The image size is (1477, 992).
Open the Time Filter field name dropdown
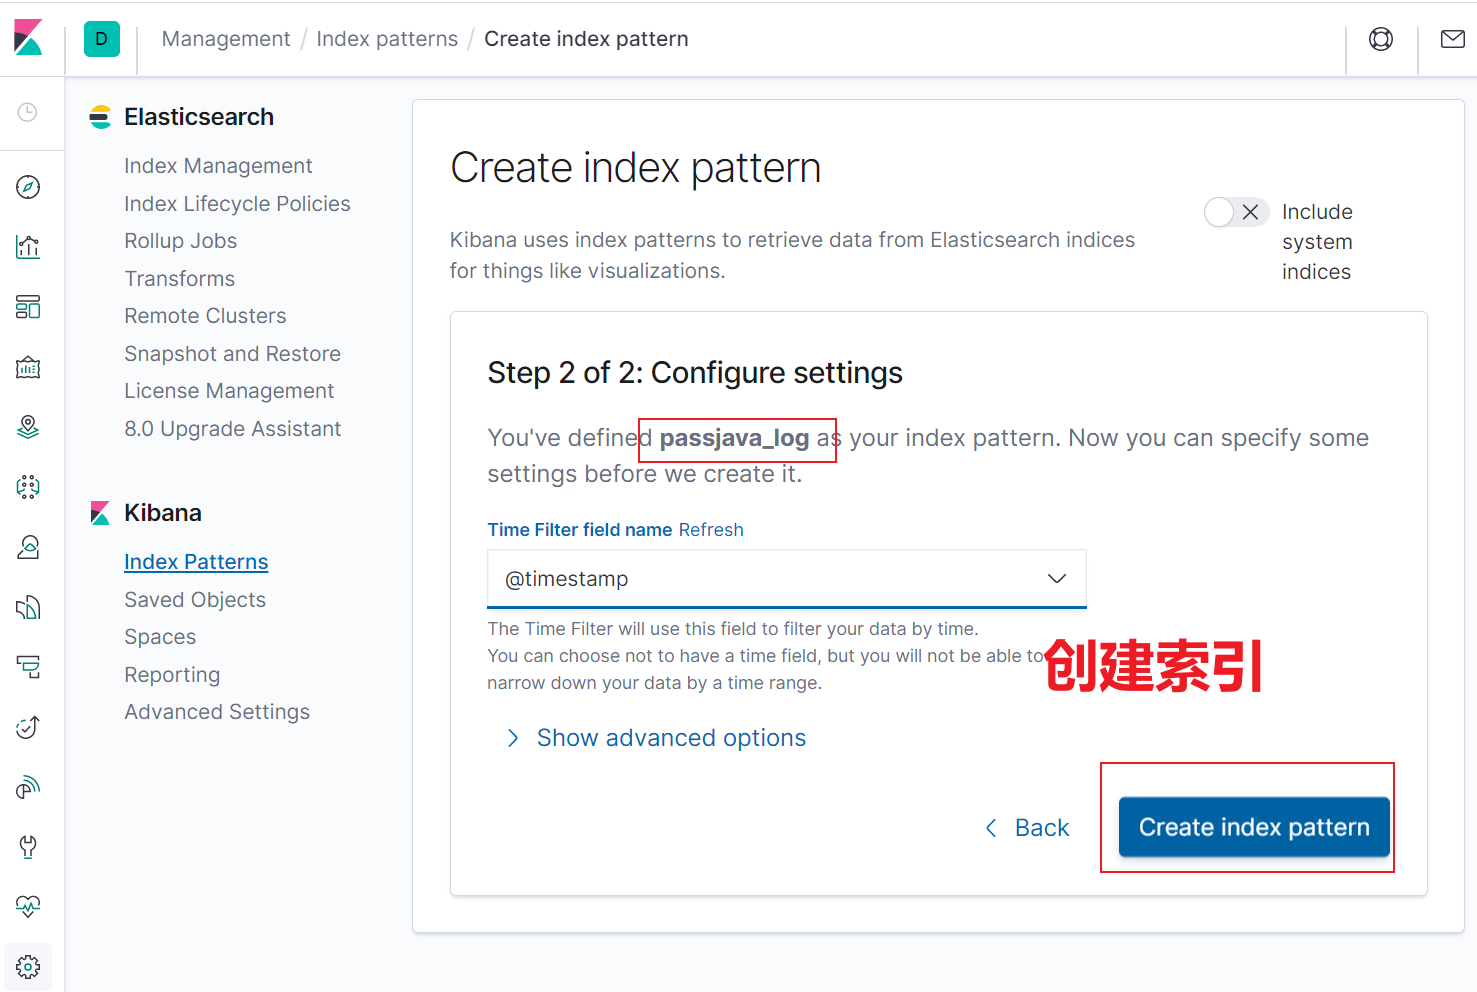coord(786,579)
